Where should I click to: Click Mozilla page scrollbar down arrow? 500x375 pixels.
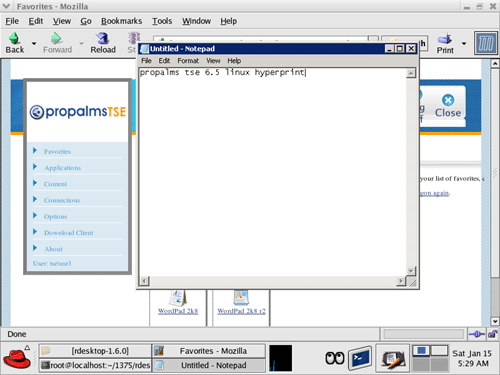[x=495, y=321]
